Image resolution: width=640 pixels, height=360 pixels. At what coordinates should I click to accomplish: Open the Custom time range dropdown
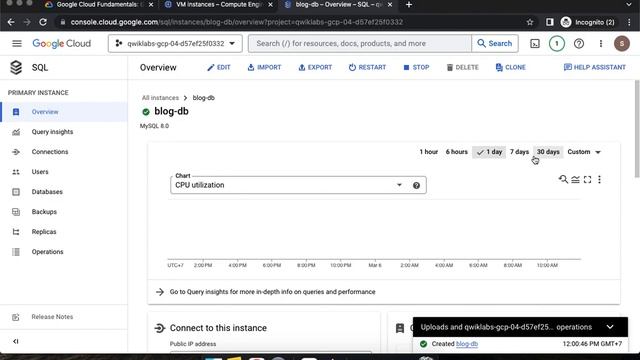[x=584, y=152]
